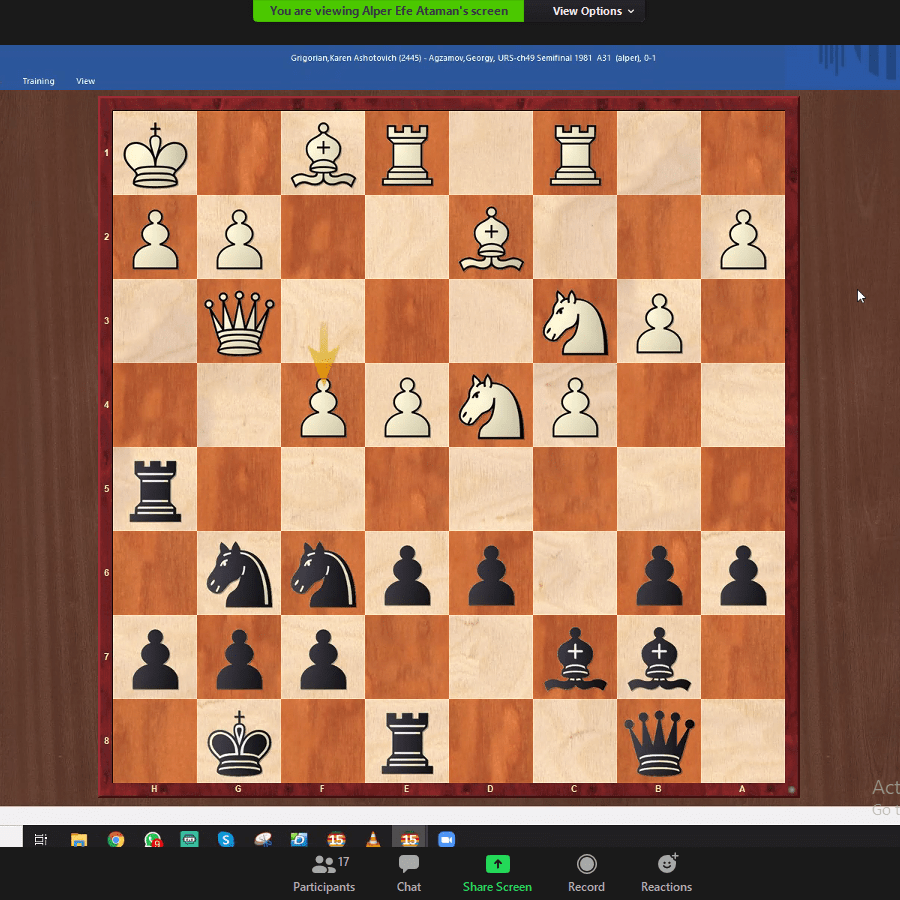Open Google Chrome from the taskbar
The width and height of the screenshot is (900, 900).
[116, 840]
